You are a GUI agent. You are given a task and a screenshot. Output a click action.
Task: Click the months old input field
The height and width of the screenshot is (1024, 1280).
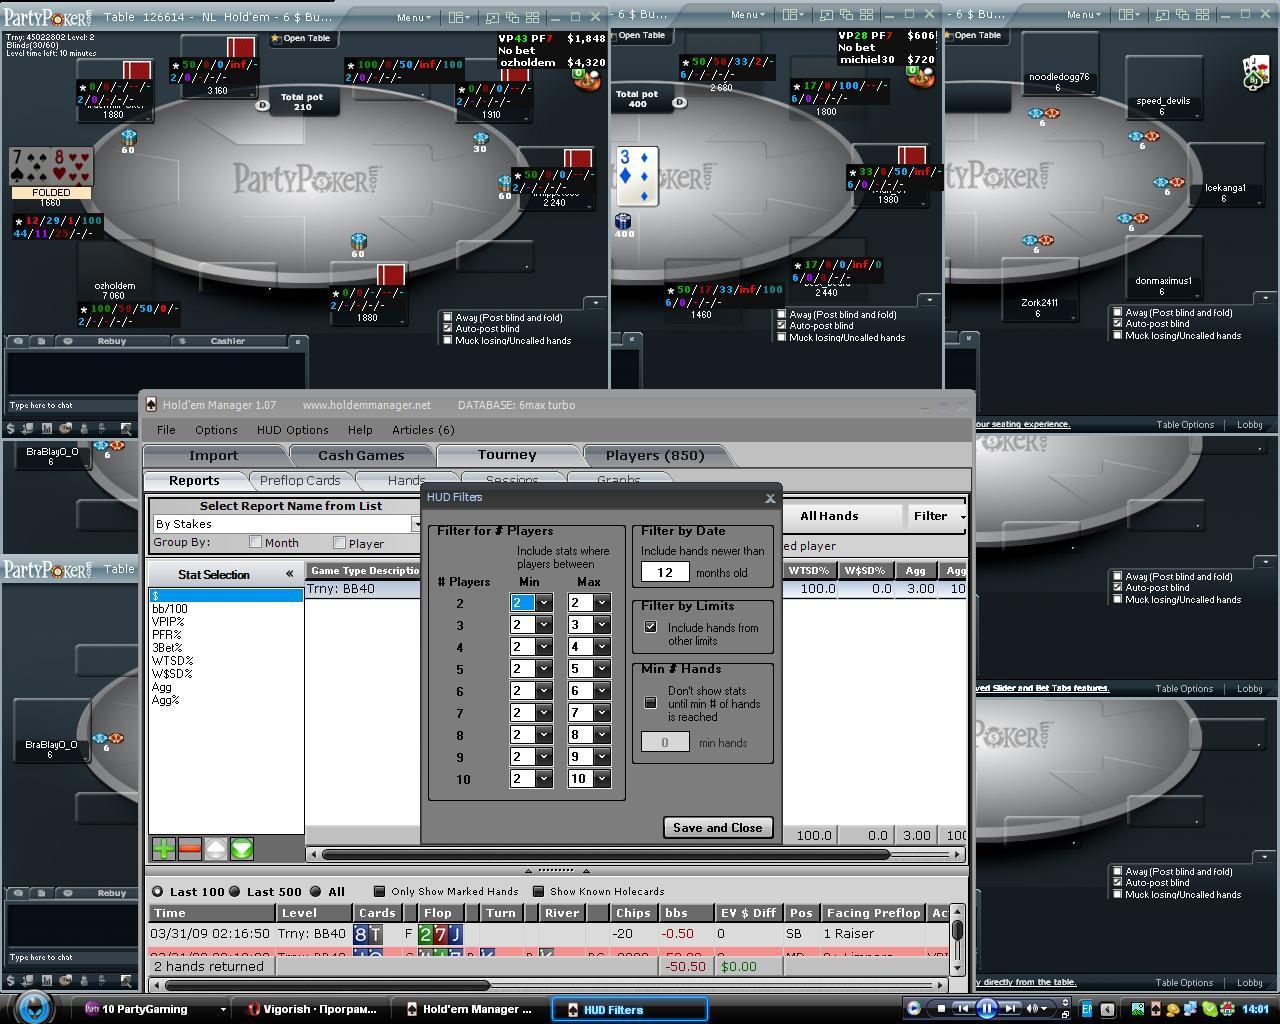(665, 572)
